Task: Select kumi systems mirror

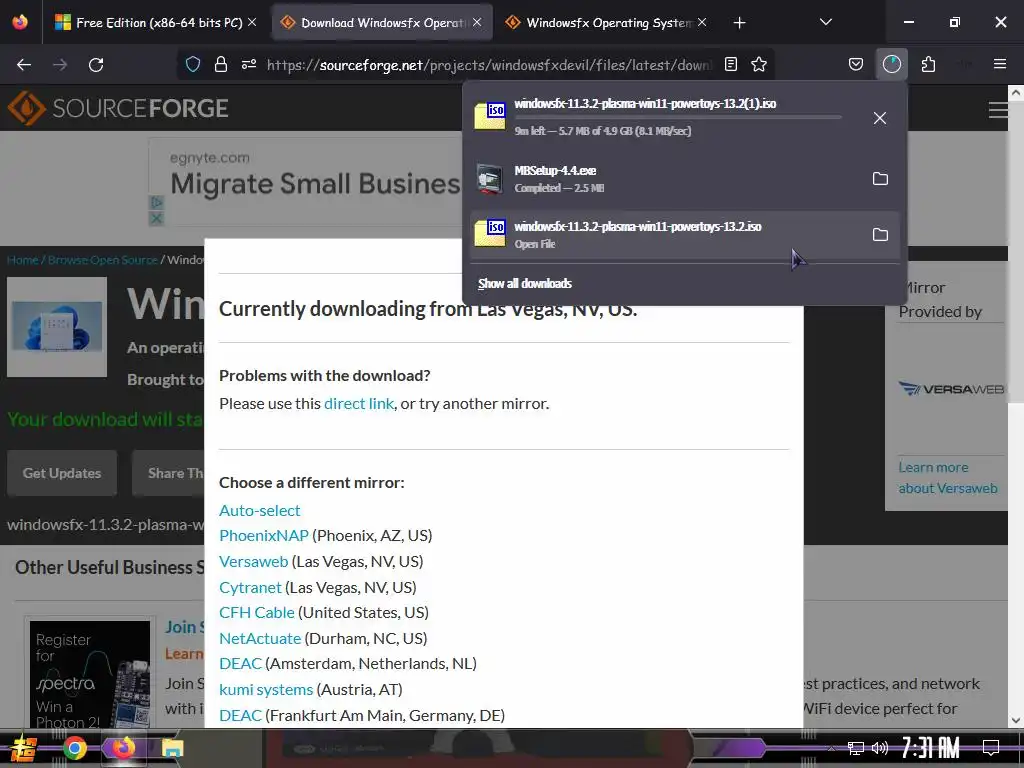Action: point(266,690)
